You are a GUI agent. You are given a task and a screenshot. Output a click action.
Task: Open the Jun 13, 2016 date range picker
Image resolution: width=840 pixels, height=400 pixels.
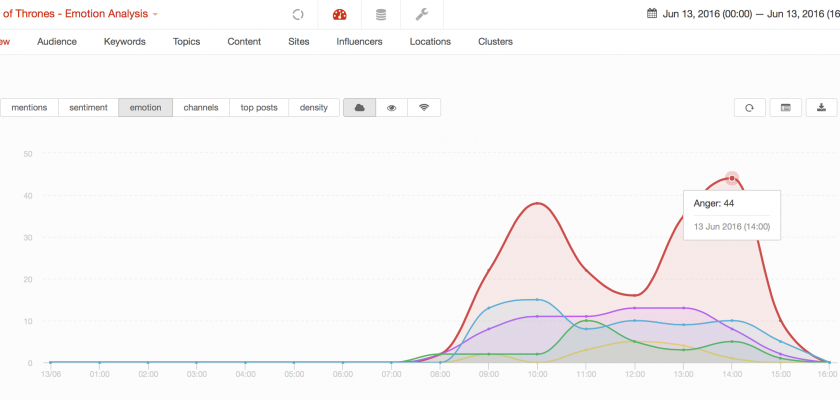pyautogui.click(x=745, y=14)
